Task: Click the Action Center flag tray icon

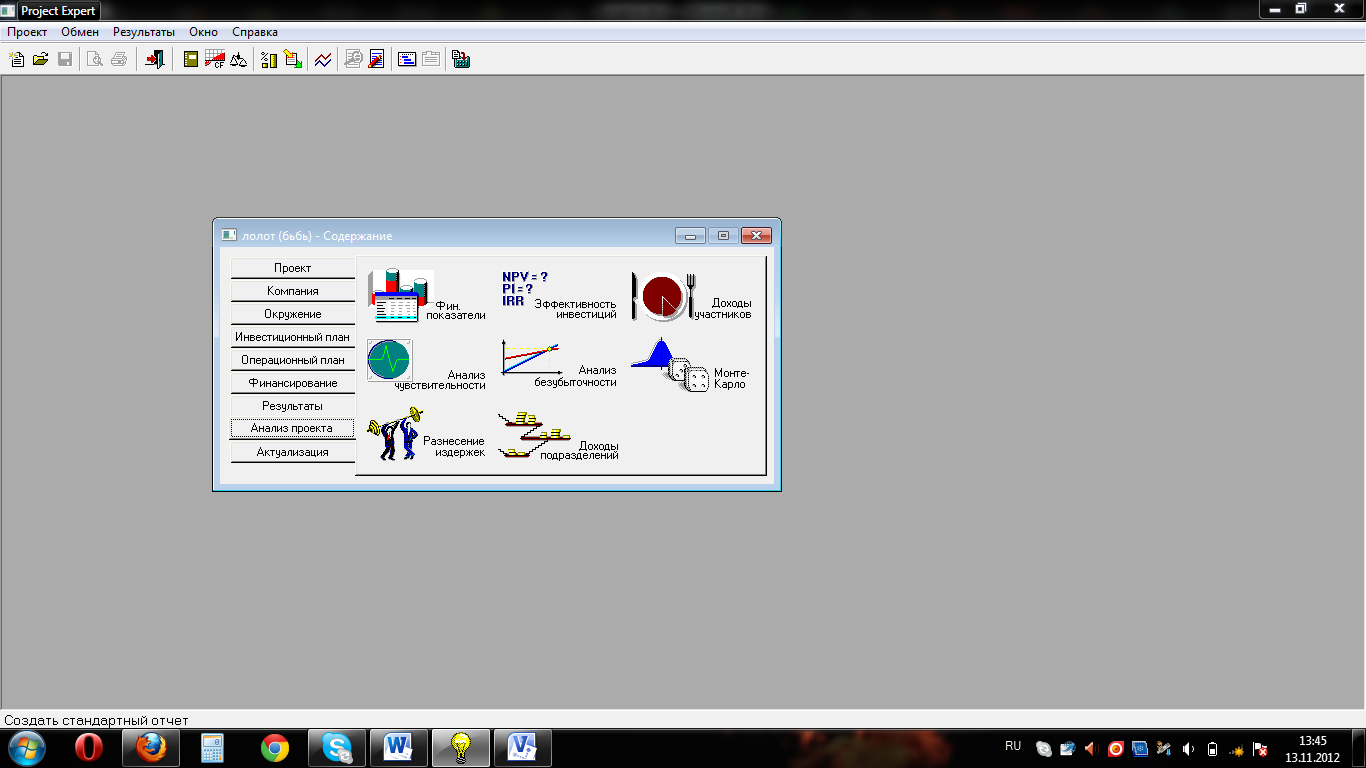Action: [x=1261, y=748]
